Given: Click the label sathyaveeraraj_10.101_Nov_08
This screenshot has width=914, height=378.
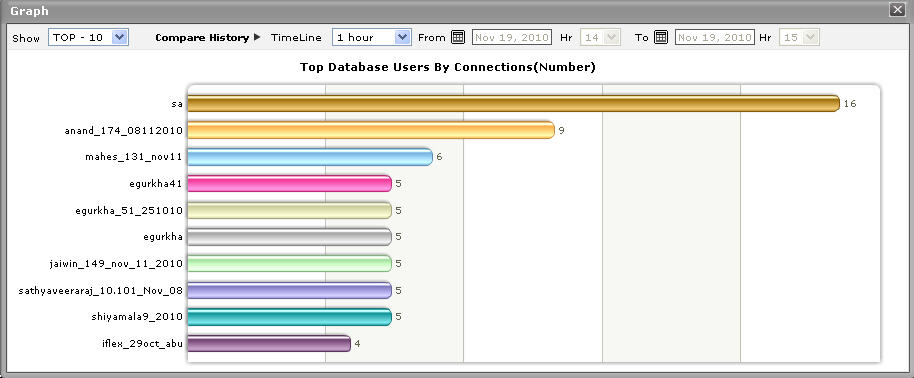Looking at the screenshot, I should click(x=101, y=290).
